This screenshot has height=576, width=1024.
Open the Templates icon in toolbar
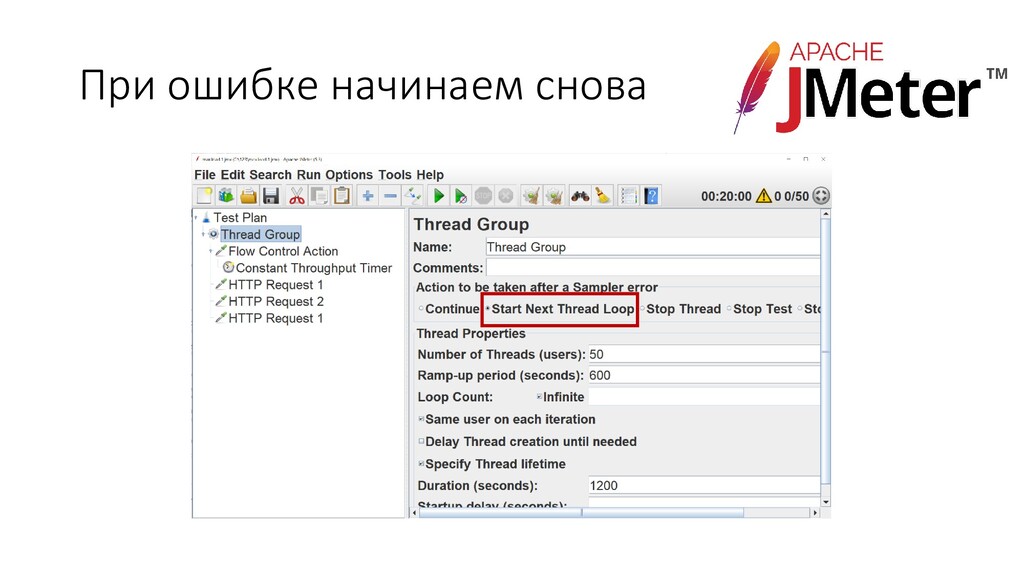click(x=226, y=195)
